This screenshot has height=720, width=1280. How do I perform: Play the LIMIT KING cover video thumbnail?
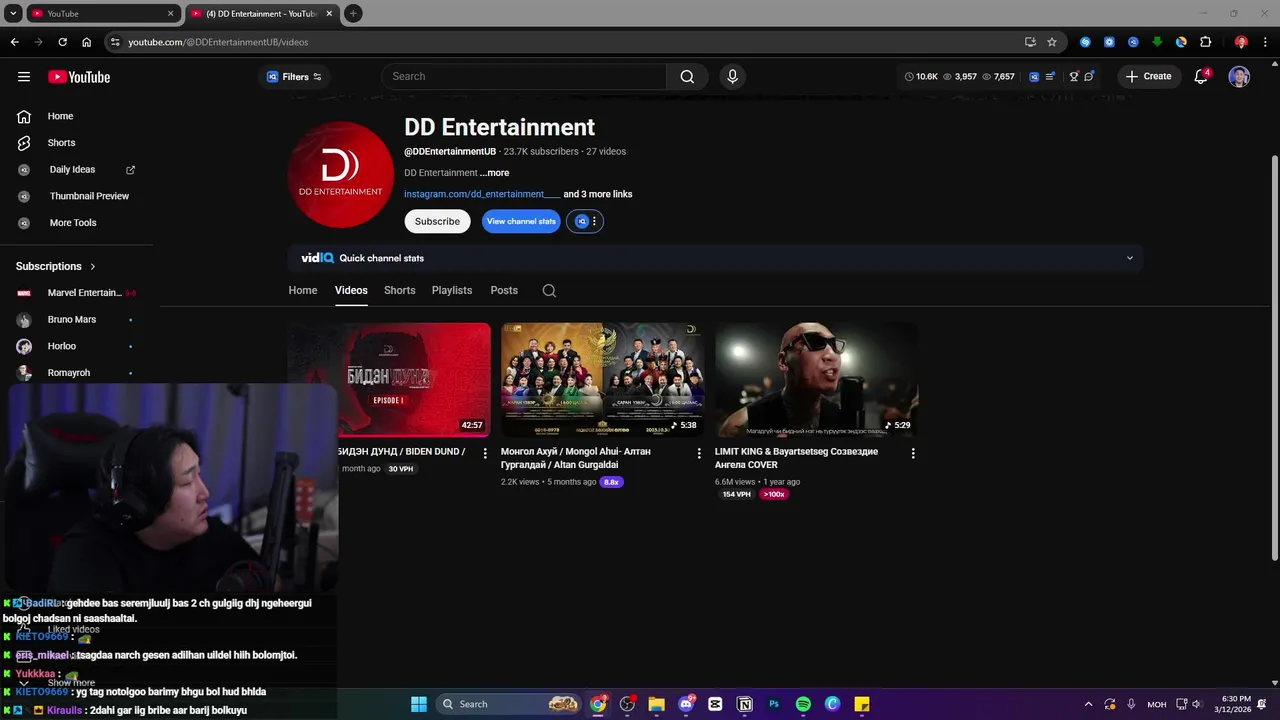816,379
